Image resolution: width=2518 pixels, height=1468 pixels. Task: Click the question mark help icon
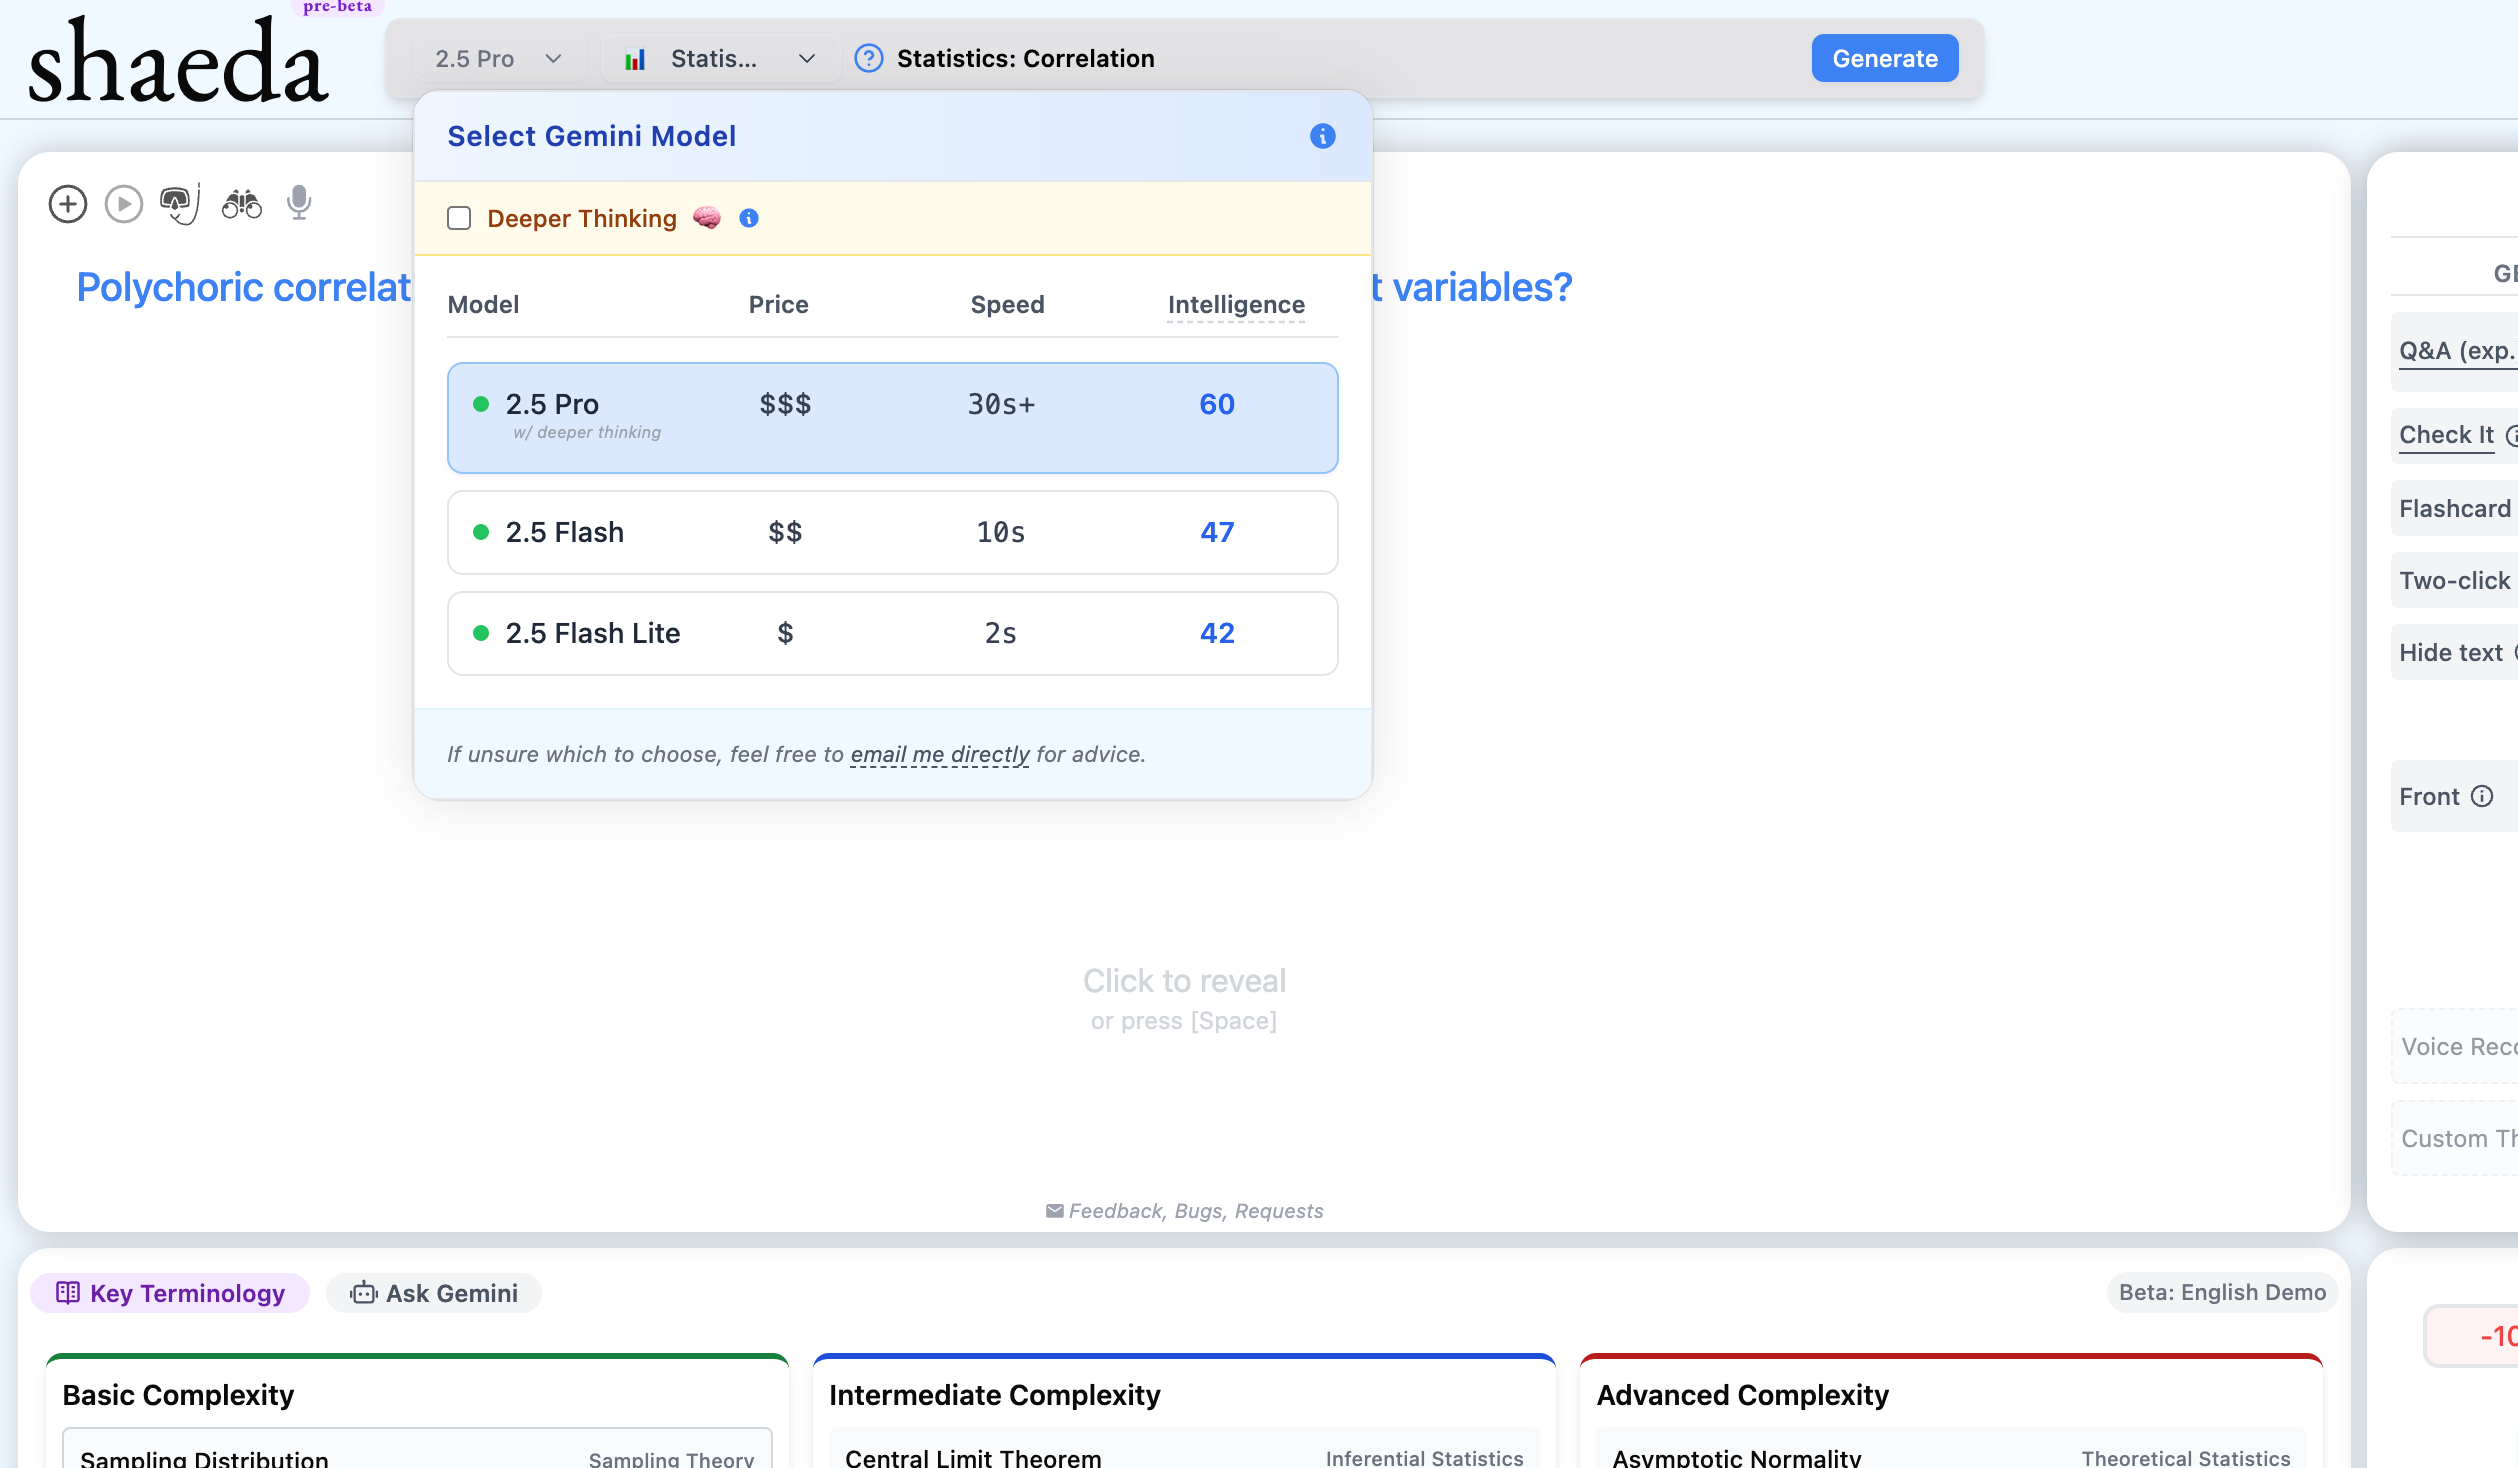click(x=868, y=59)
